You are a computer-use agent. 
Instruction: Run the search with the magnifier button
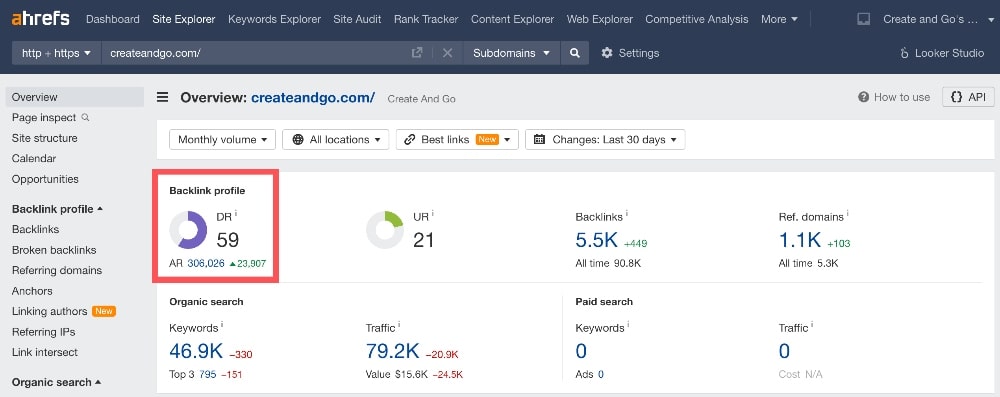click(x=575, y=53)
